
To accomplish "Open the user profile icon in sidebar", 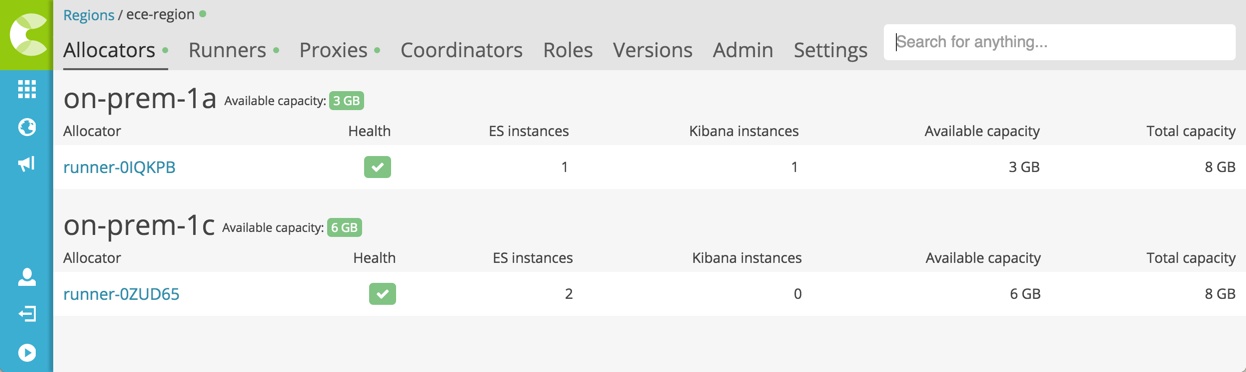I will (x=27, y=276).
